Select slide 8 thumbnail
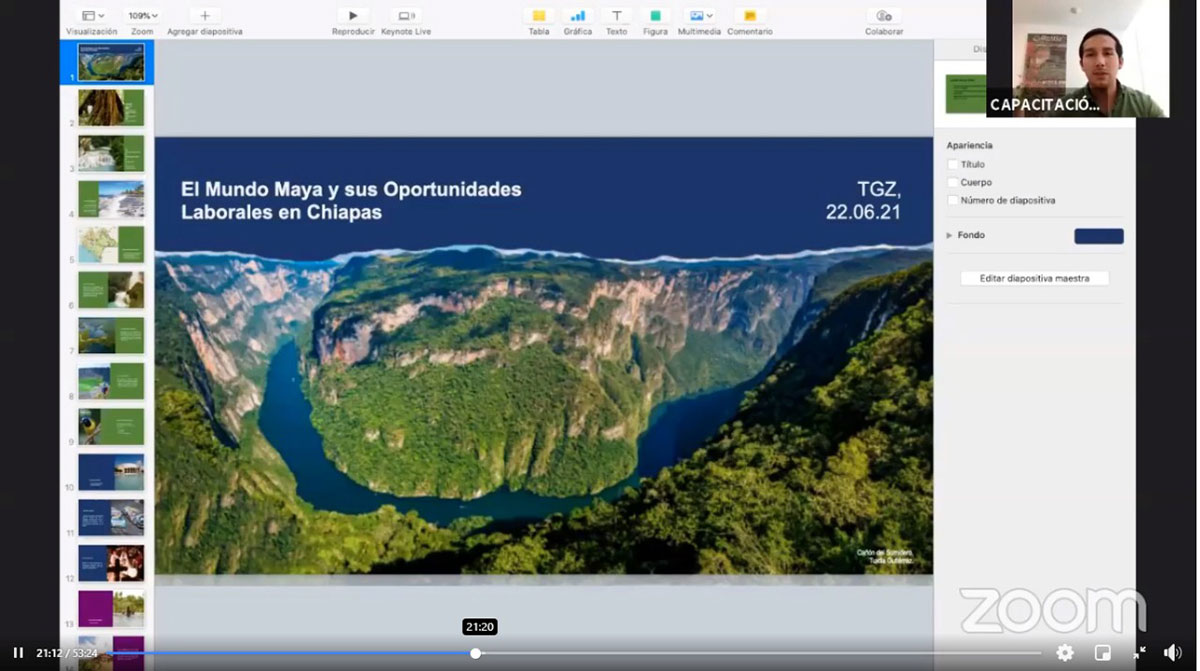Image resolution: width=1200 pixels, height=671 pixels. (111, 381)
